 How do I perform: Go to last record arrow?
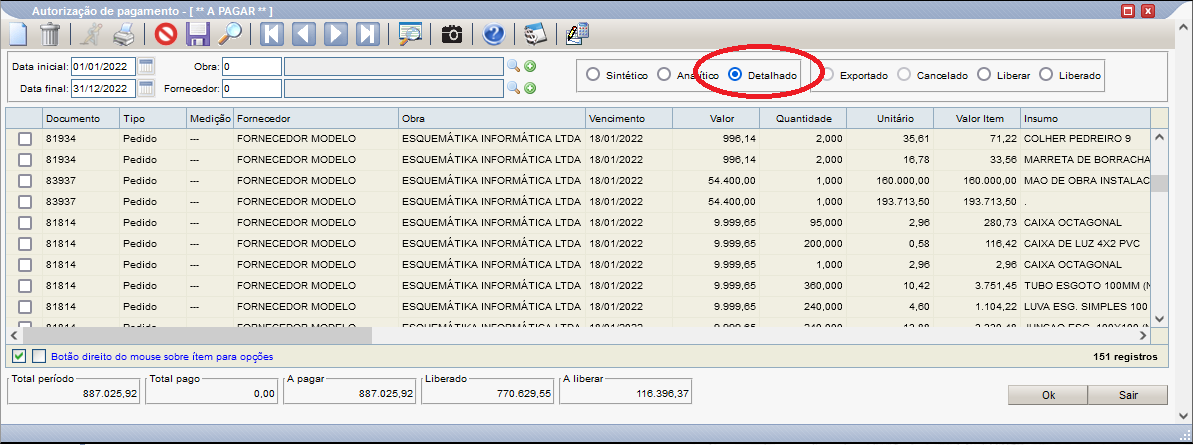tap(367, 34)
